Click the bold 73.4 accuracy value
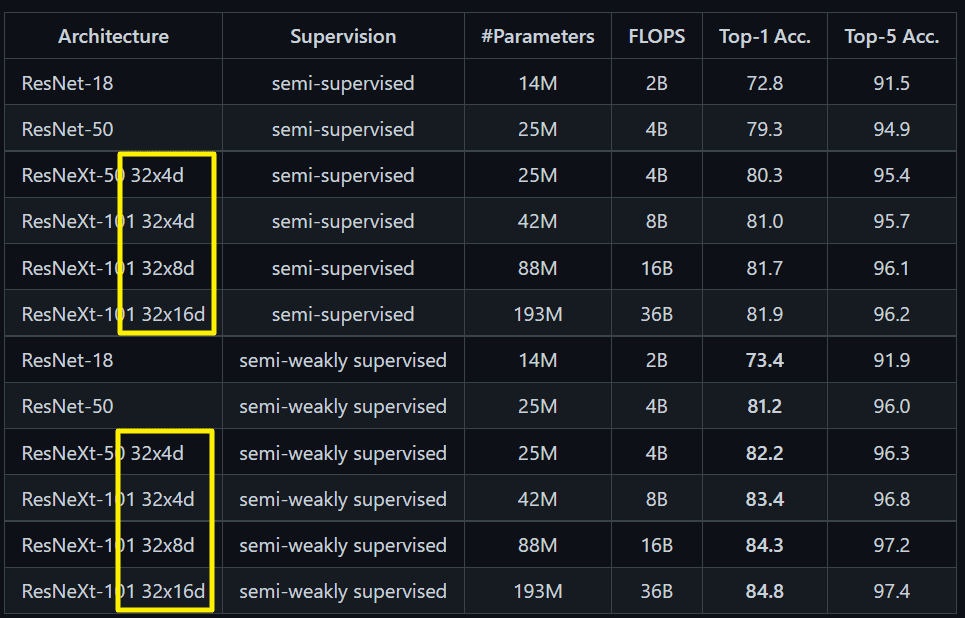Screen dimensions: 965x618 pyautogui.click(x=764, y=360)
